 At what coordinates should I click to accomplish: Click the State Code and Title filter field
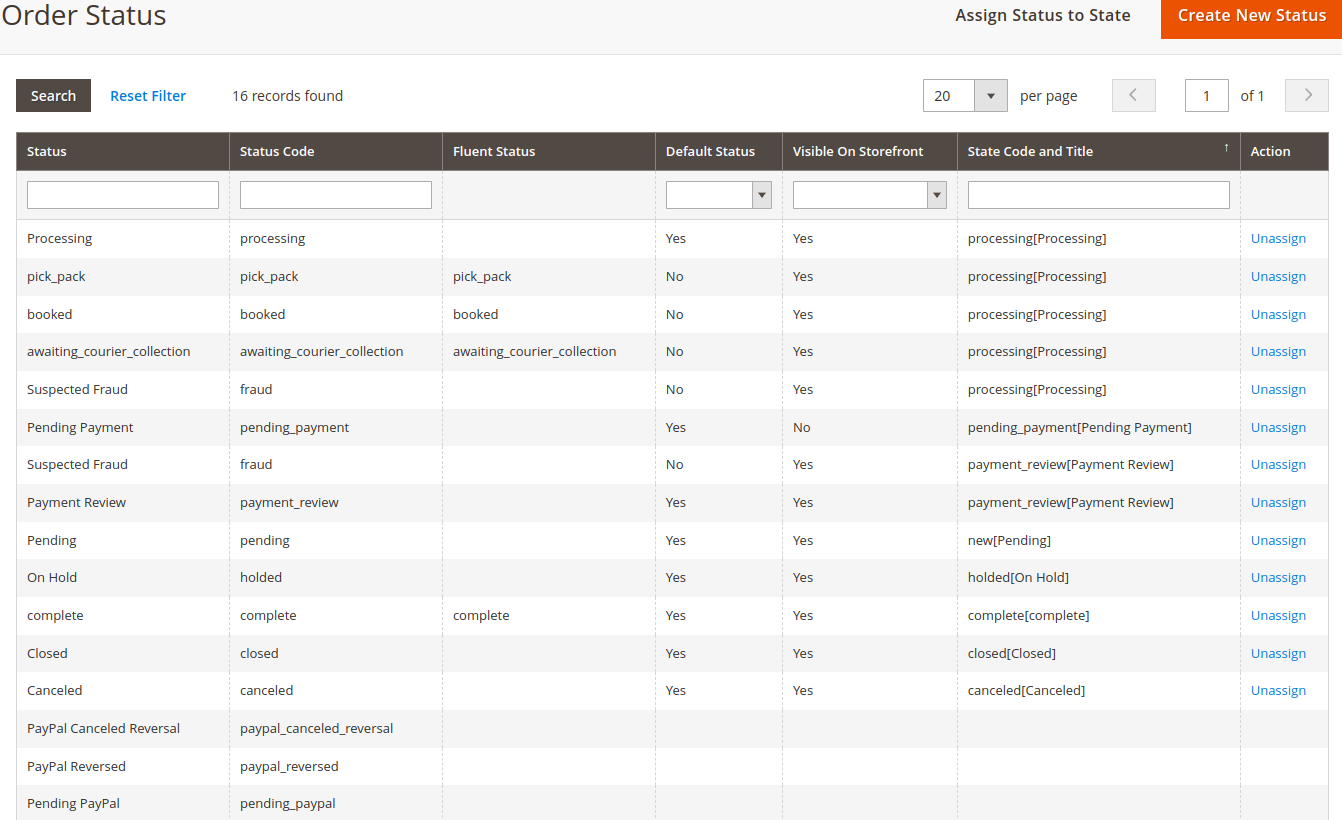pyautogui.click(x=1098, y=195)
